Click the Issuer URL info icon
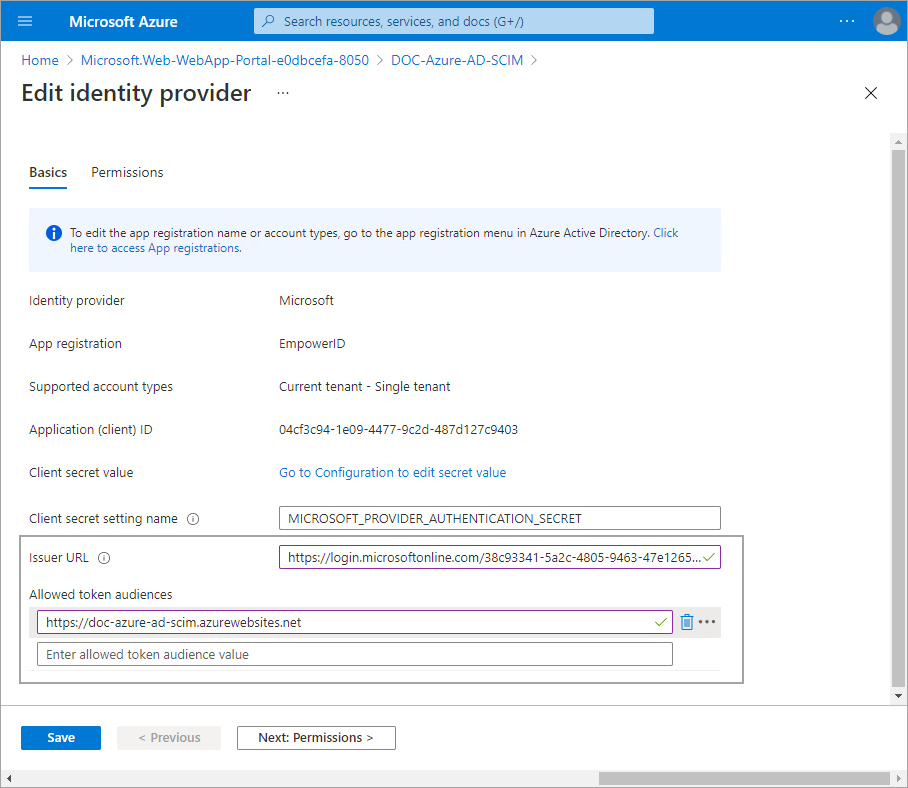Image resolution: width=908 pixels, height=788 pixels. (104, 558)
